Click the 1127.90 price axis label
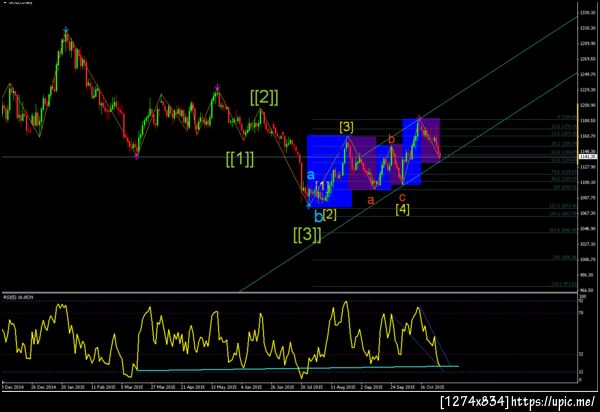 tap(588, 167)
